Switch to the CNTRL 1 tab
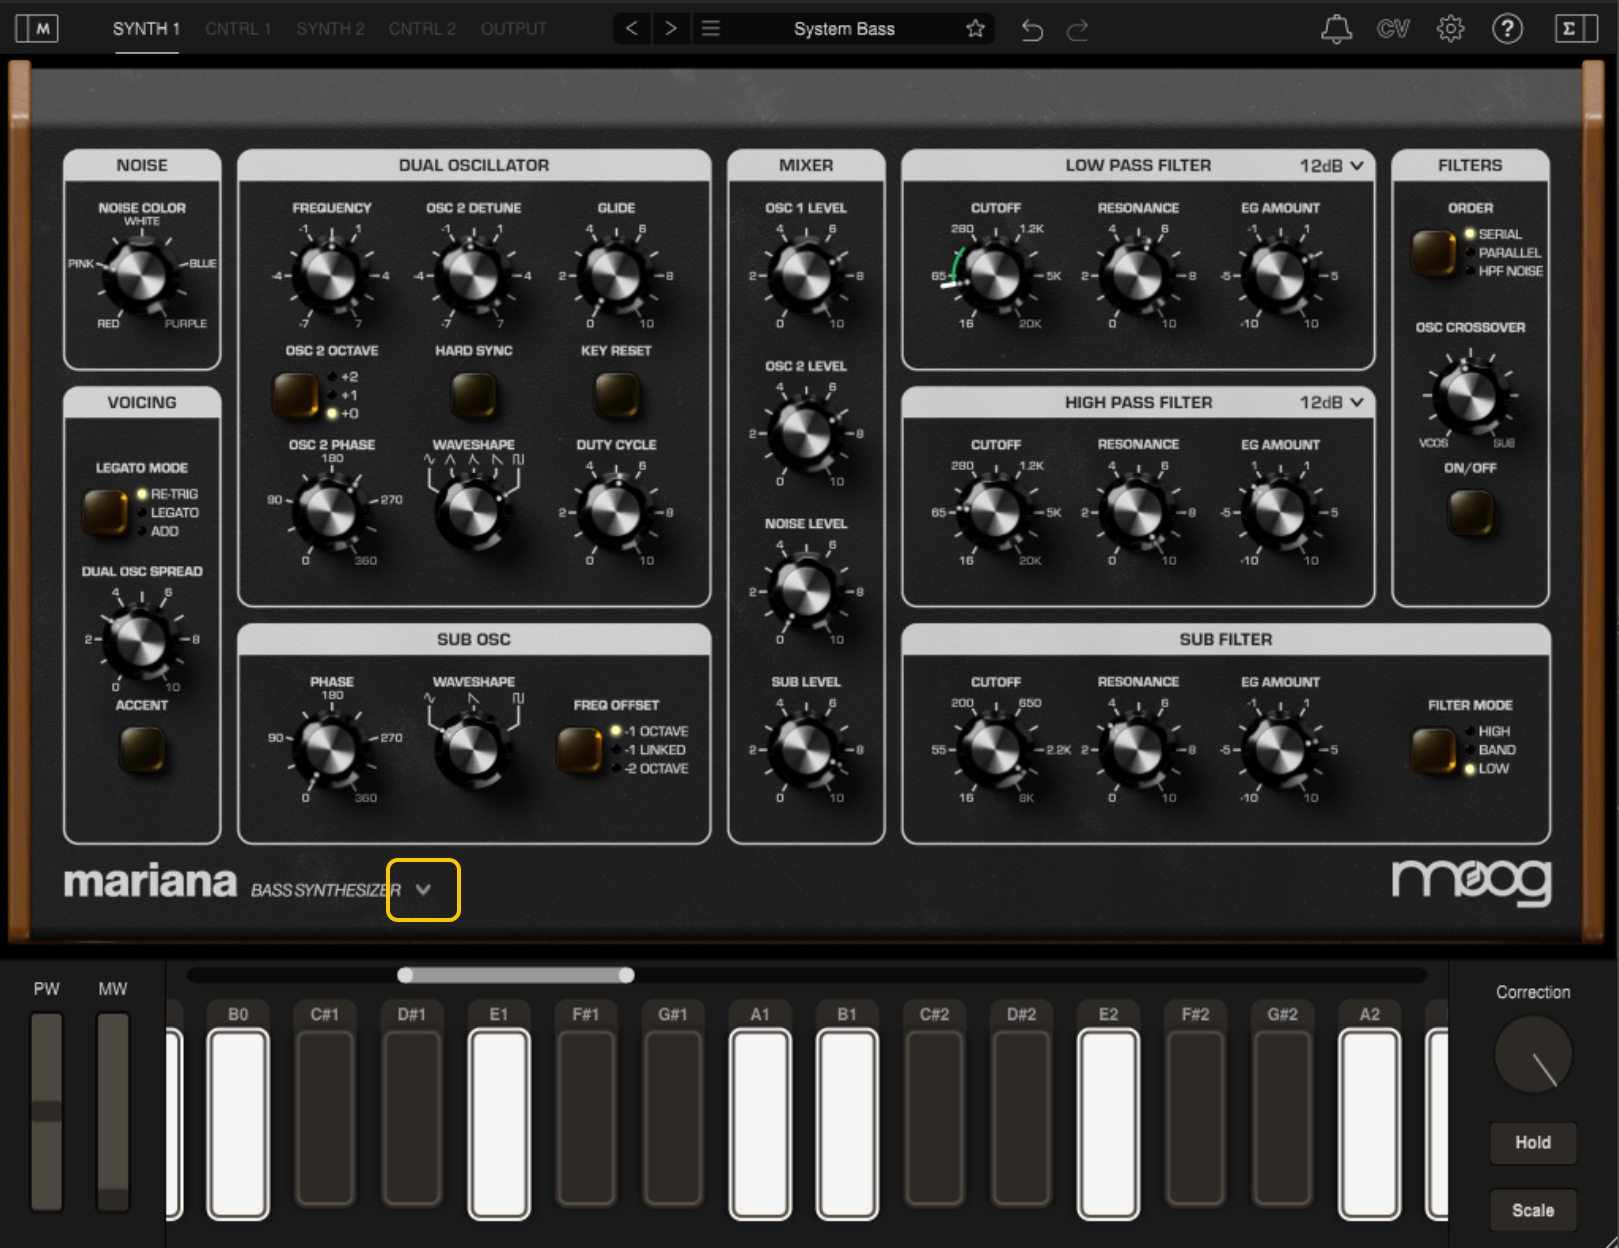This screenshot has height=1248, width=1619. coord(238,29)
